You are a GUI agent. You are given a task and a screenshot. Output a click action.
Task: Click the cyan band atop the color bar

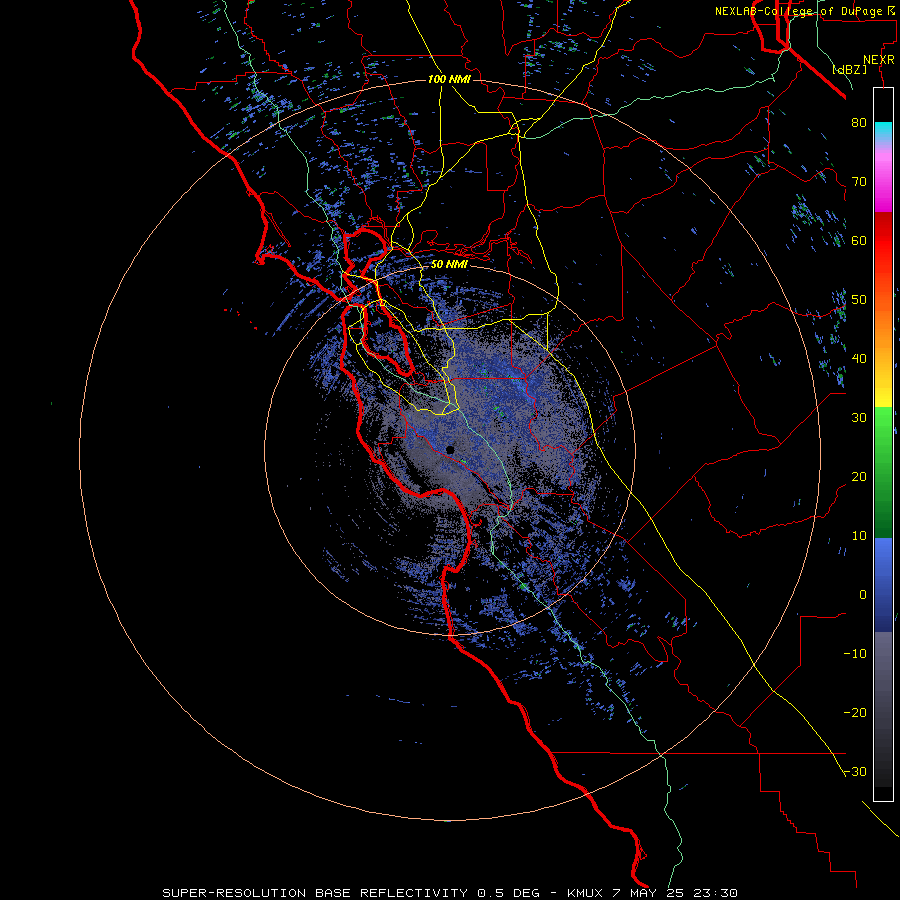pyautogui.click(x=883, y=131)
